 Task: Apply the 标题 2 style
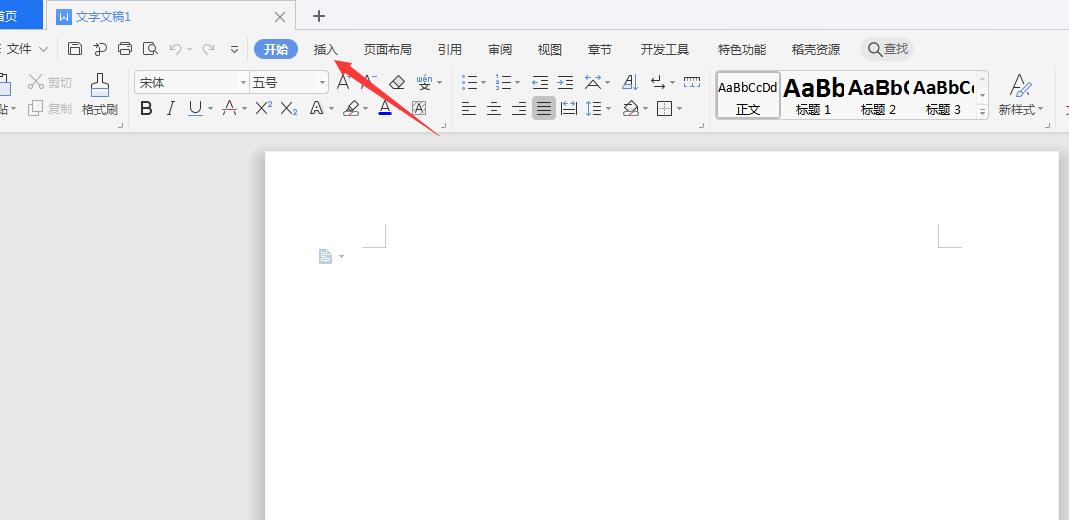point(878,95)
